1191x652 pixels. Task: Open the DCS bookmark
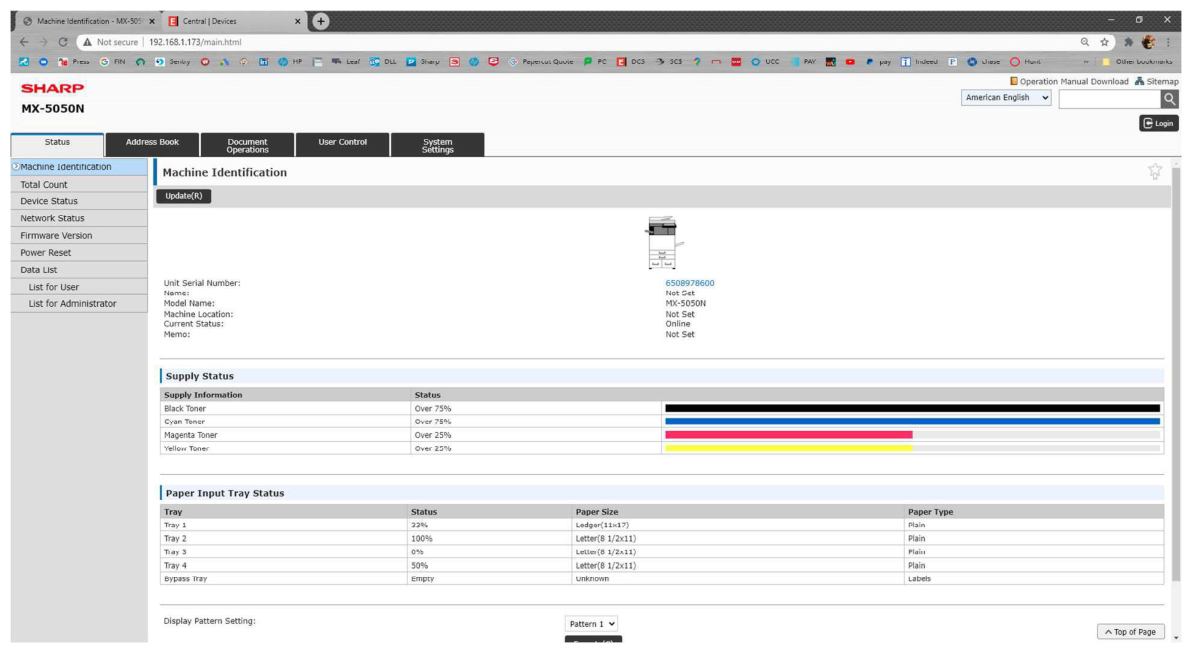(x=630, y=62)
